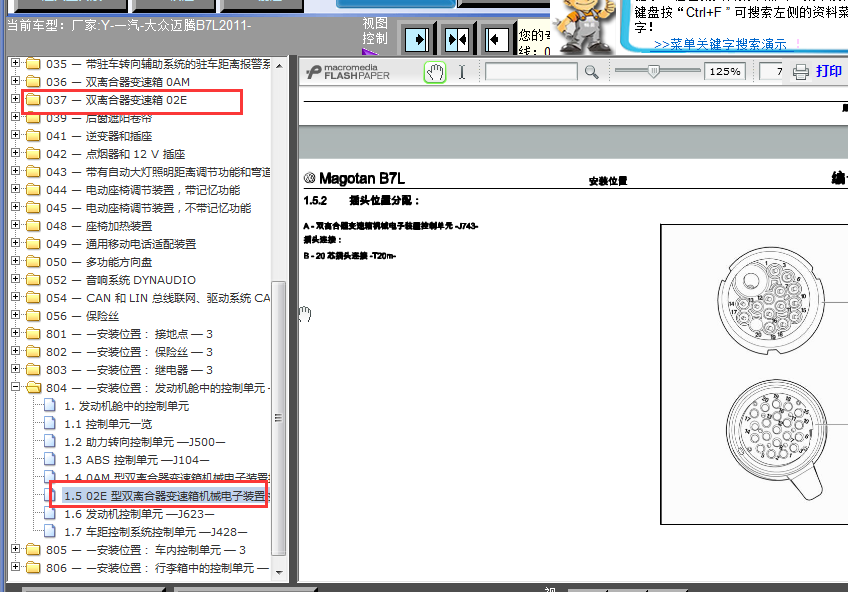848x592 pixels.
Task: Click folder icon of 041 逆变器和插座
Action: click(x=34, y=136)
